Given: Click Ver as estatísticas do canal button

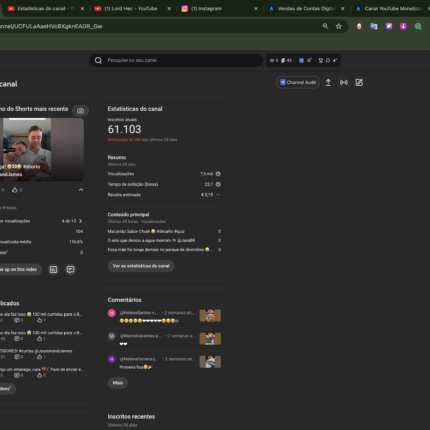Looking at the screenshot, I should click(141, 266).
